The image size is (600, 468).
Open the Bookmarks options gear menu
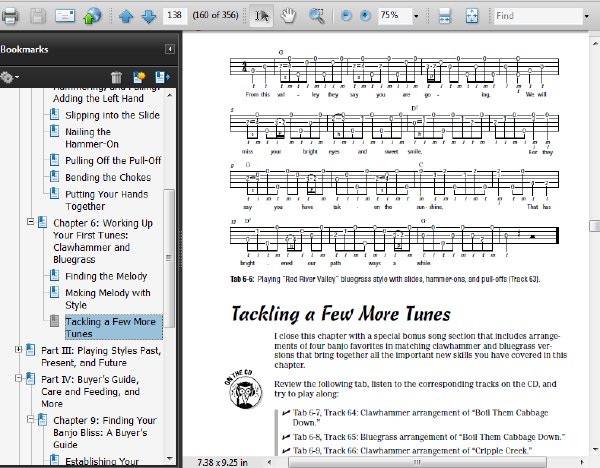[x=9, y=77]
